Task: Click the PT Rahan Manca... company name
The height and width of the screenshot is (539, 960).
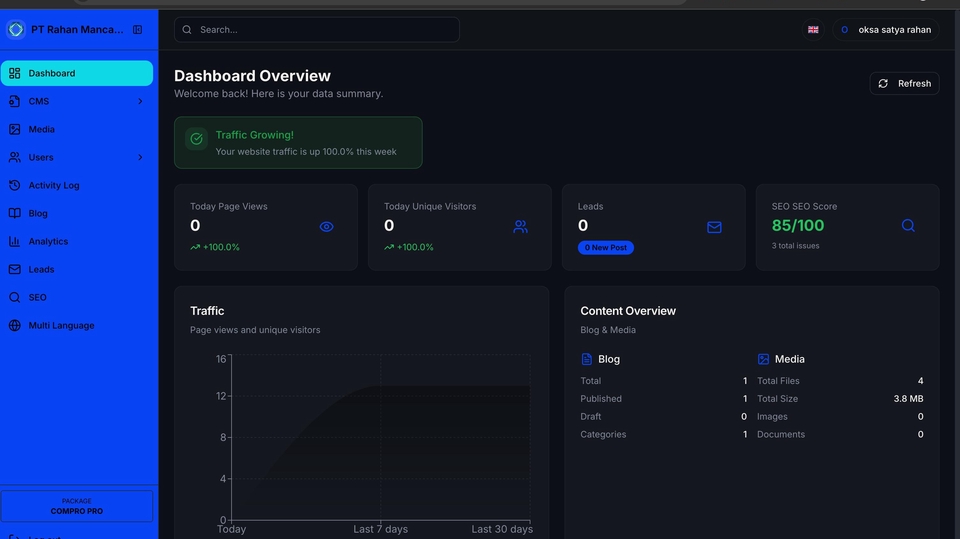Action: 77,29
